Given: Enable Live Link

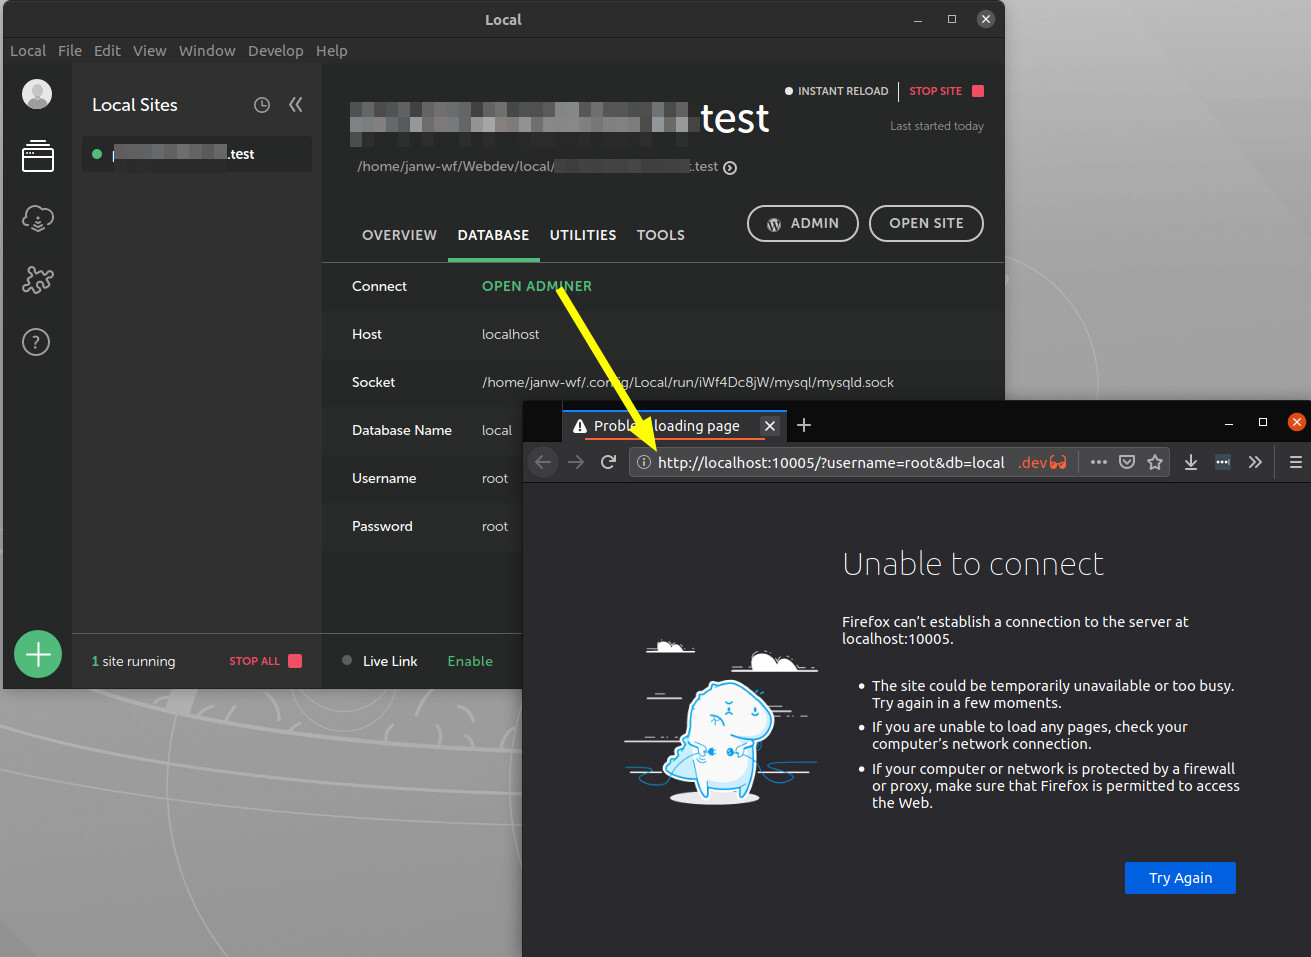Looking at the screenshot, I should [x=470, y=661].
